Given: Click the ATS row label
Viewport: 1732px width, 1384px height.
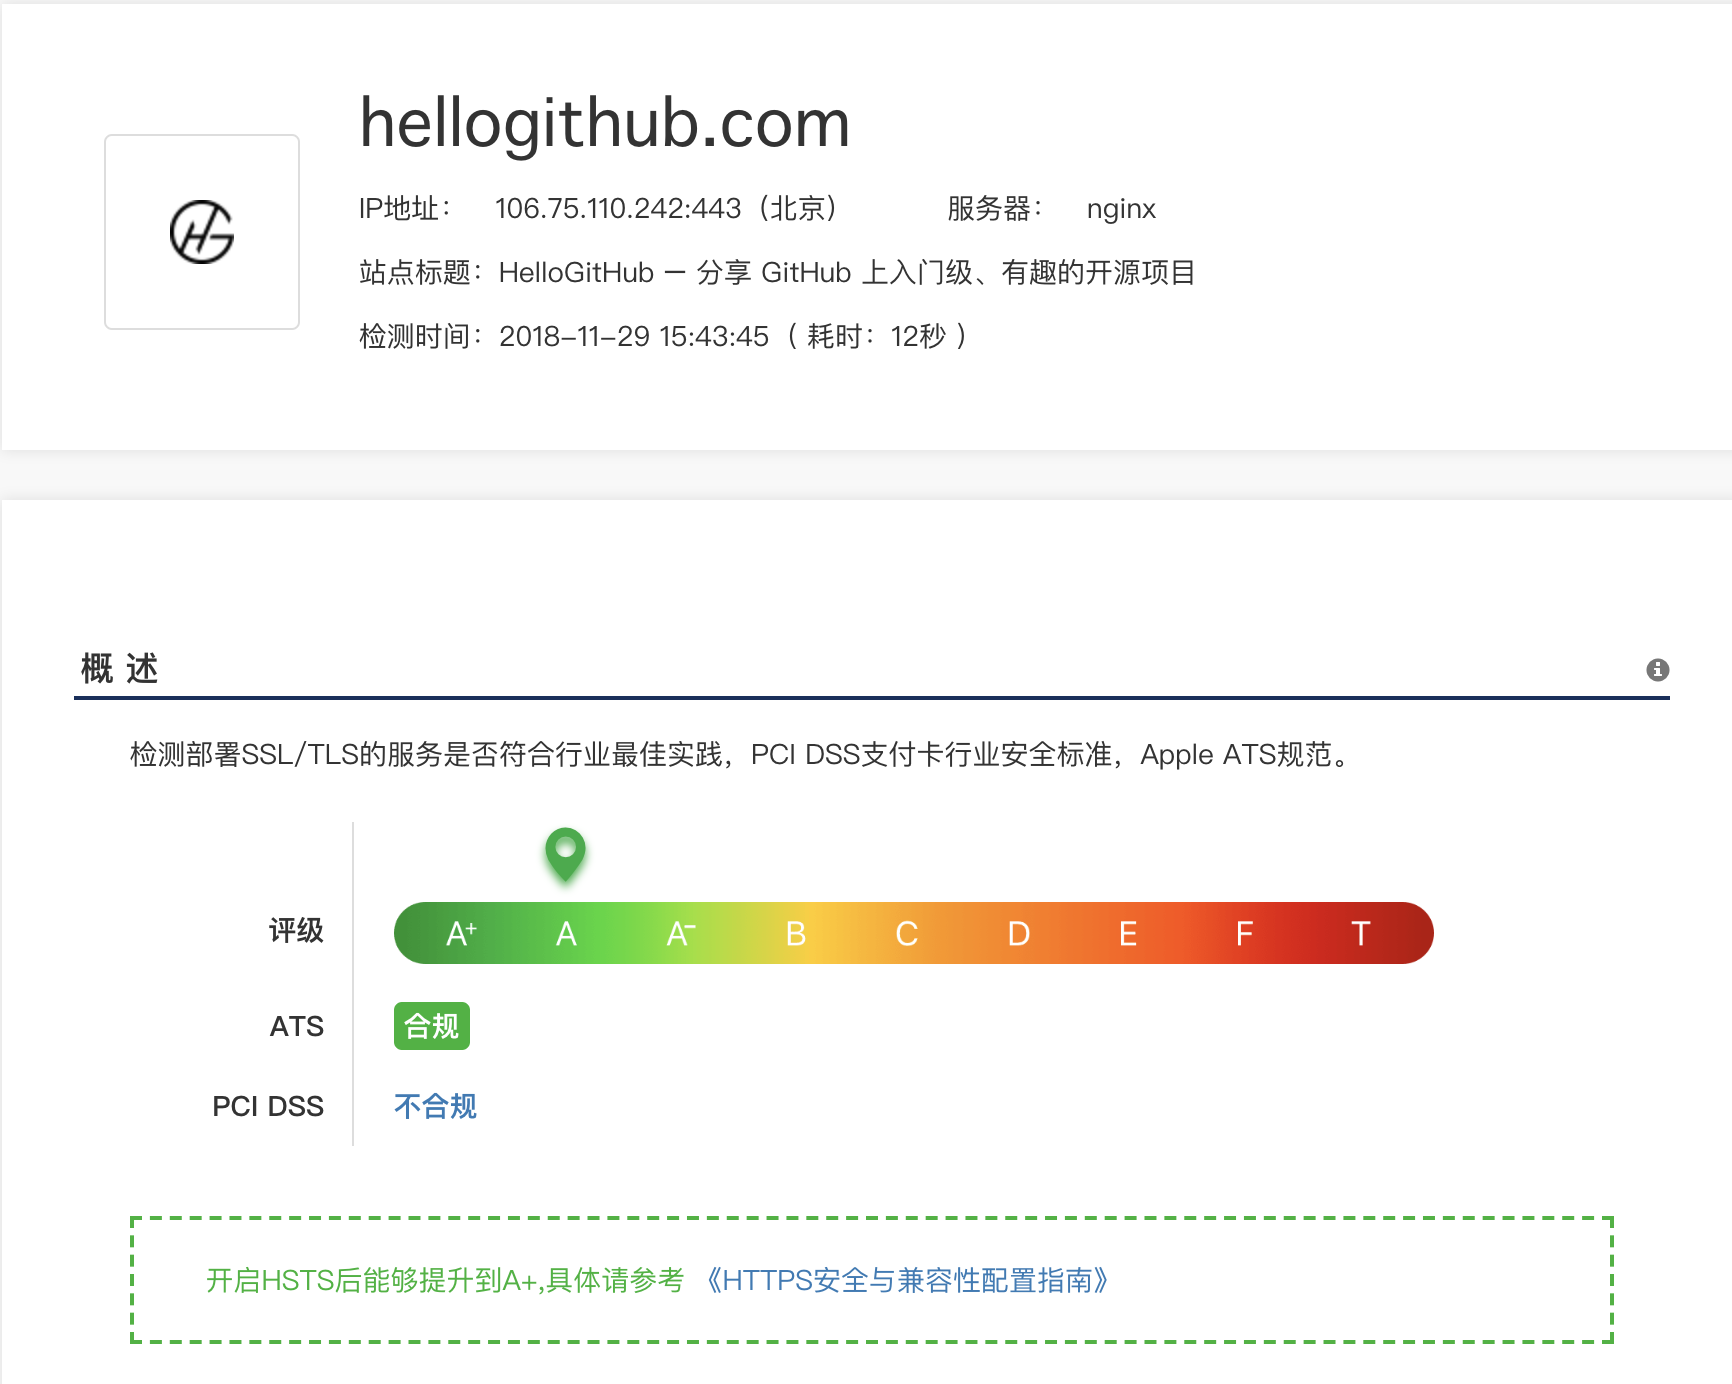Looking at the screenshot, I should point(297,1027).
